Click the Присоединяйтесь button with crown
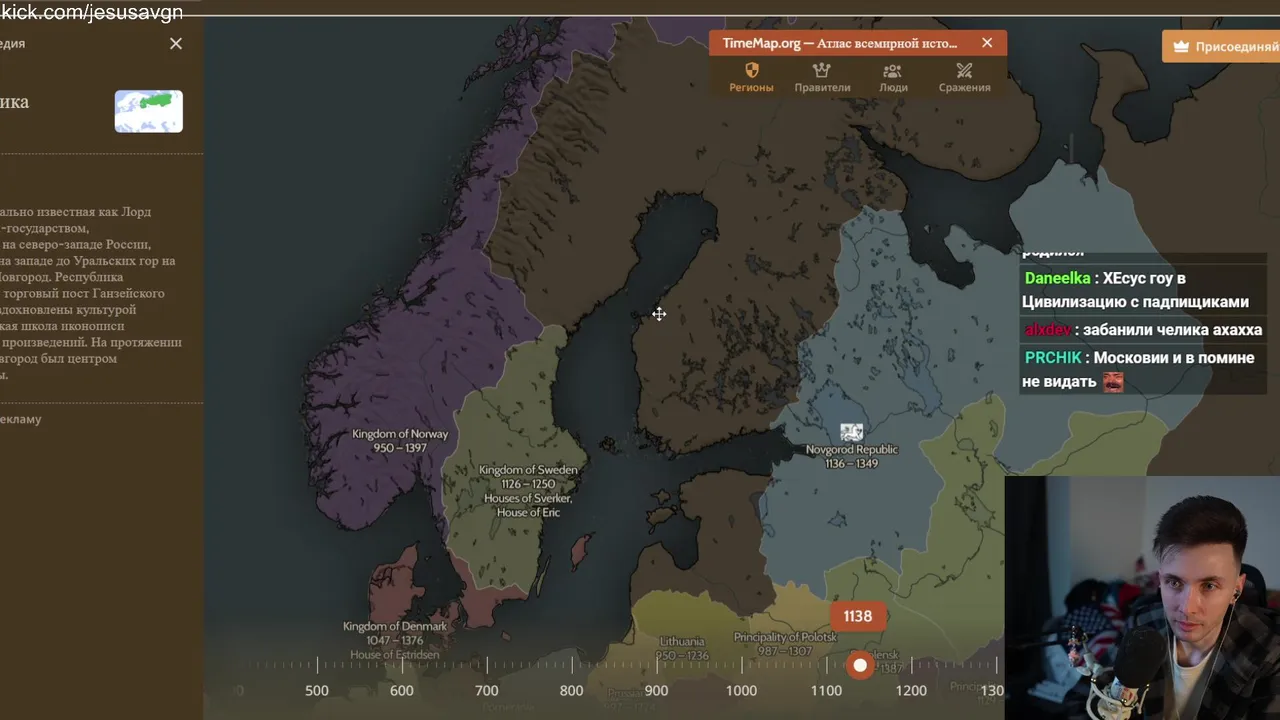The width and height of the screenshot is (1280, 720). coord(1221,46)
